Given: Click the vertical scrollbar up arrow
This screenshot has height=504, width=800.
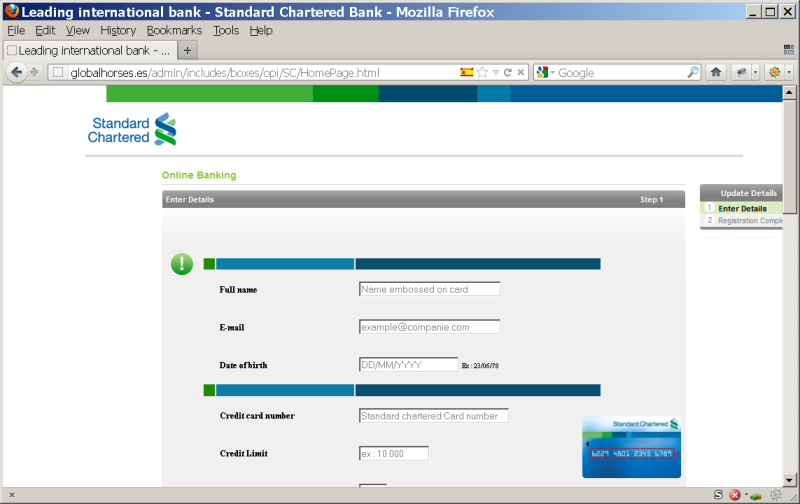Looking at the screenshot, I should coord(789,92).
